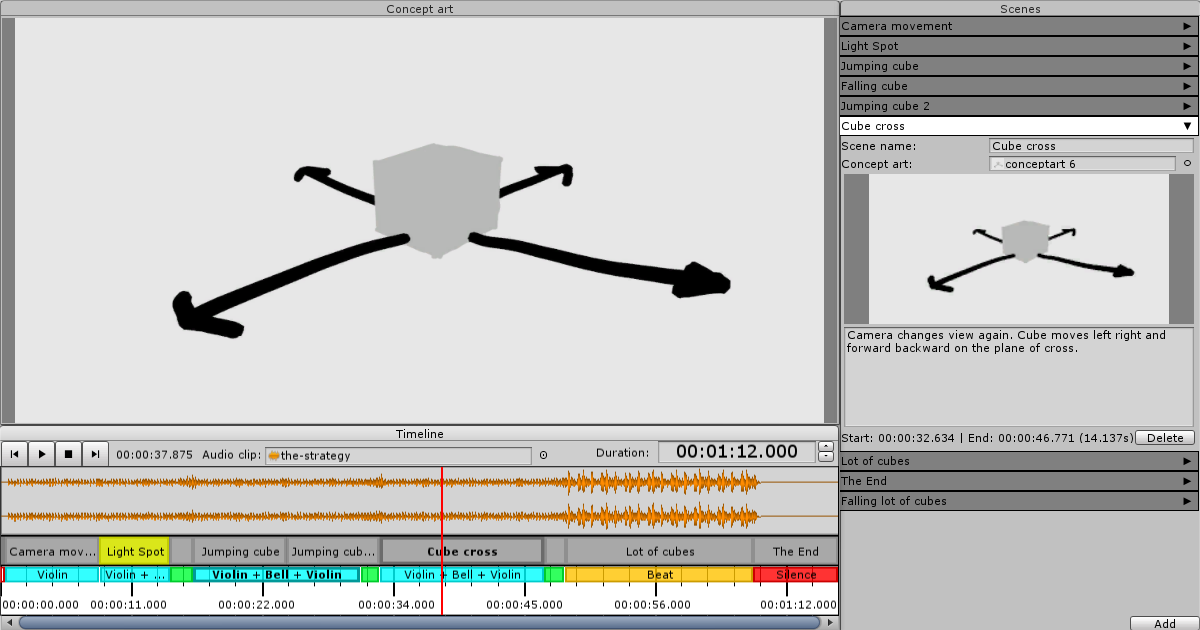Expand The End scene

click(1188, 481)
